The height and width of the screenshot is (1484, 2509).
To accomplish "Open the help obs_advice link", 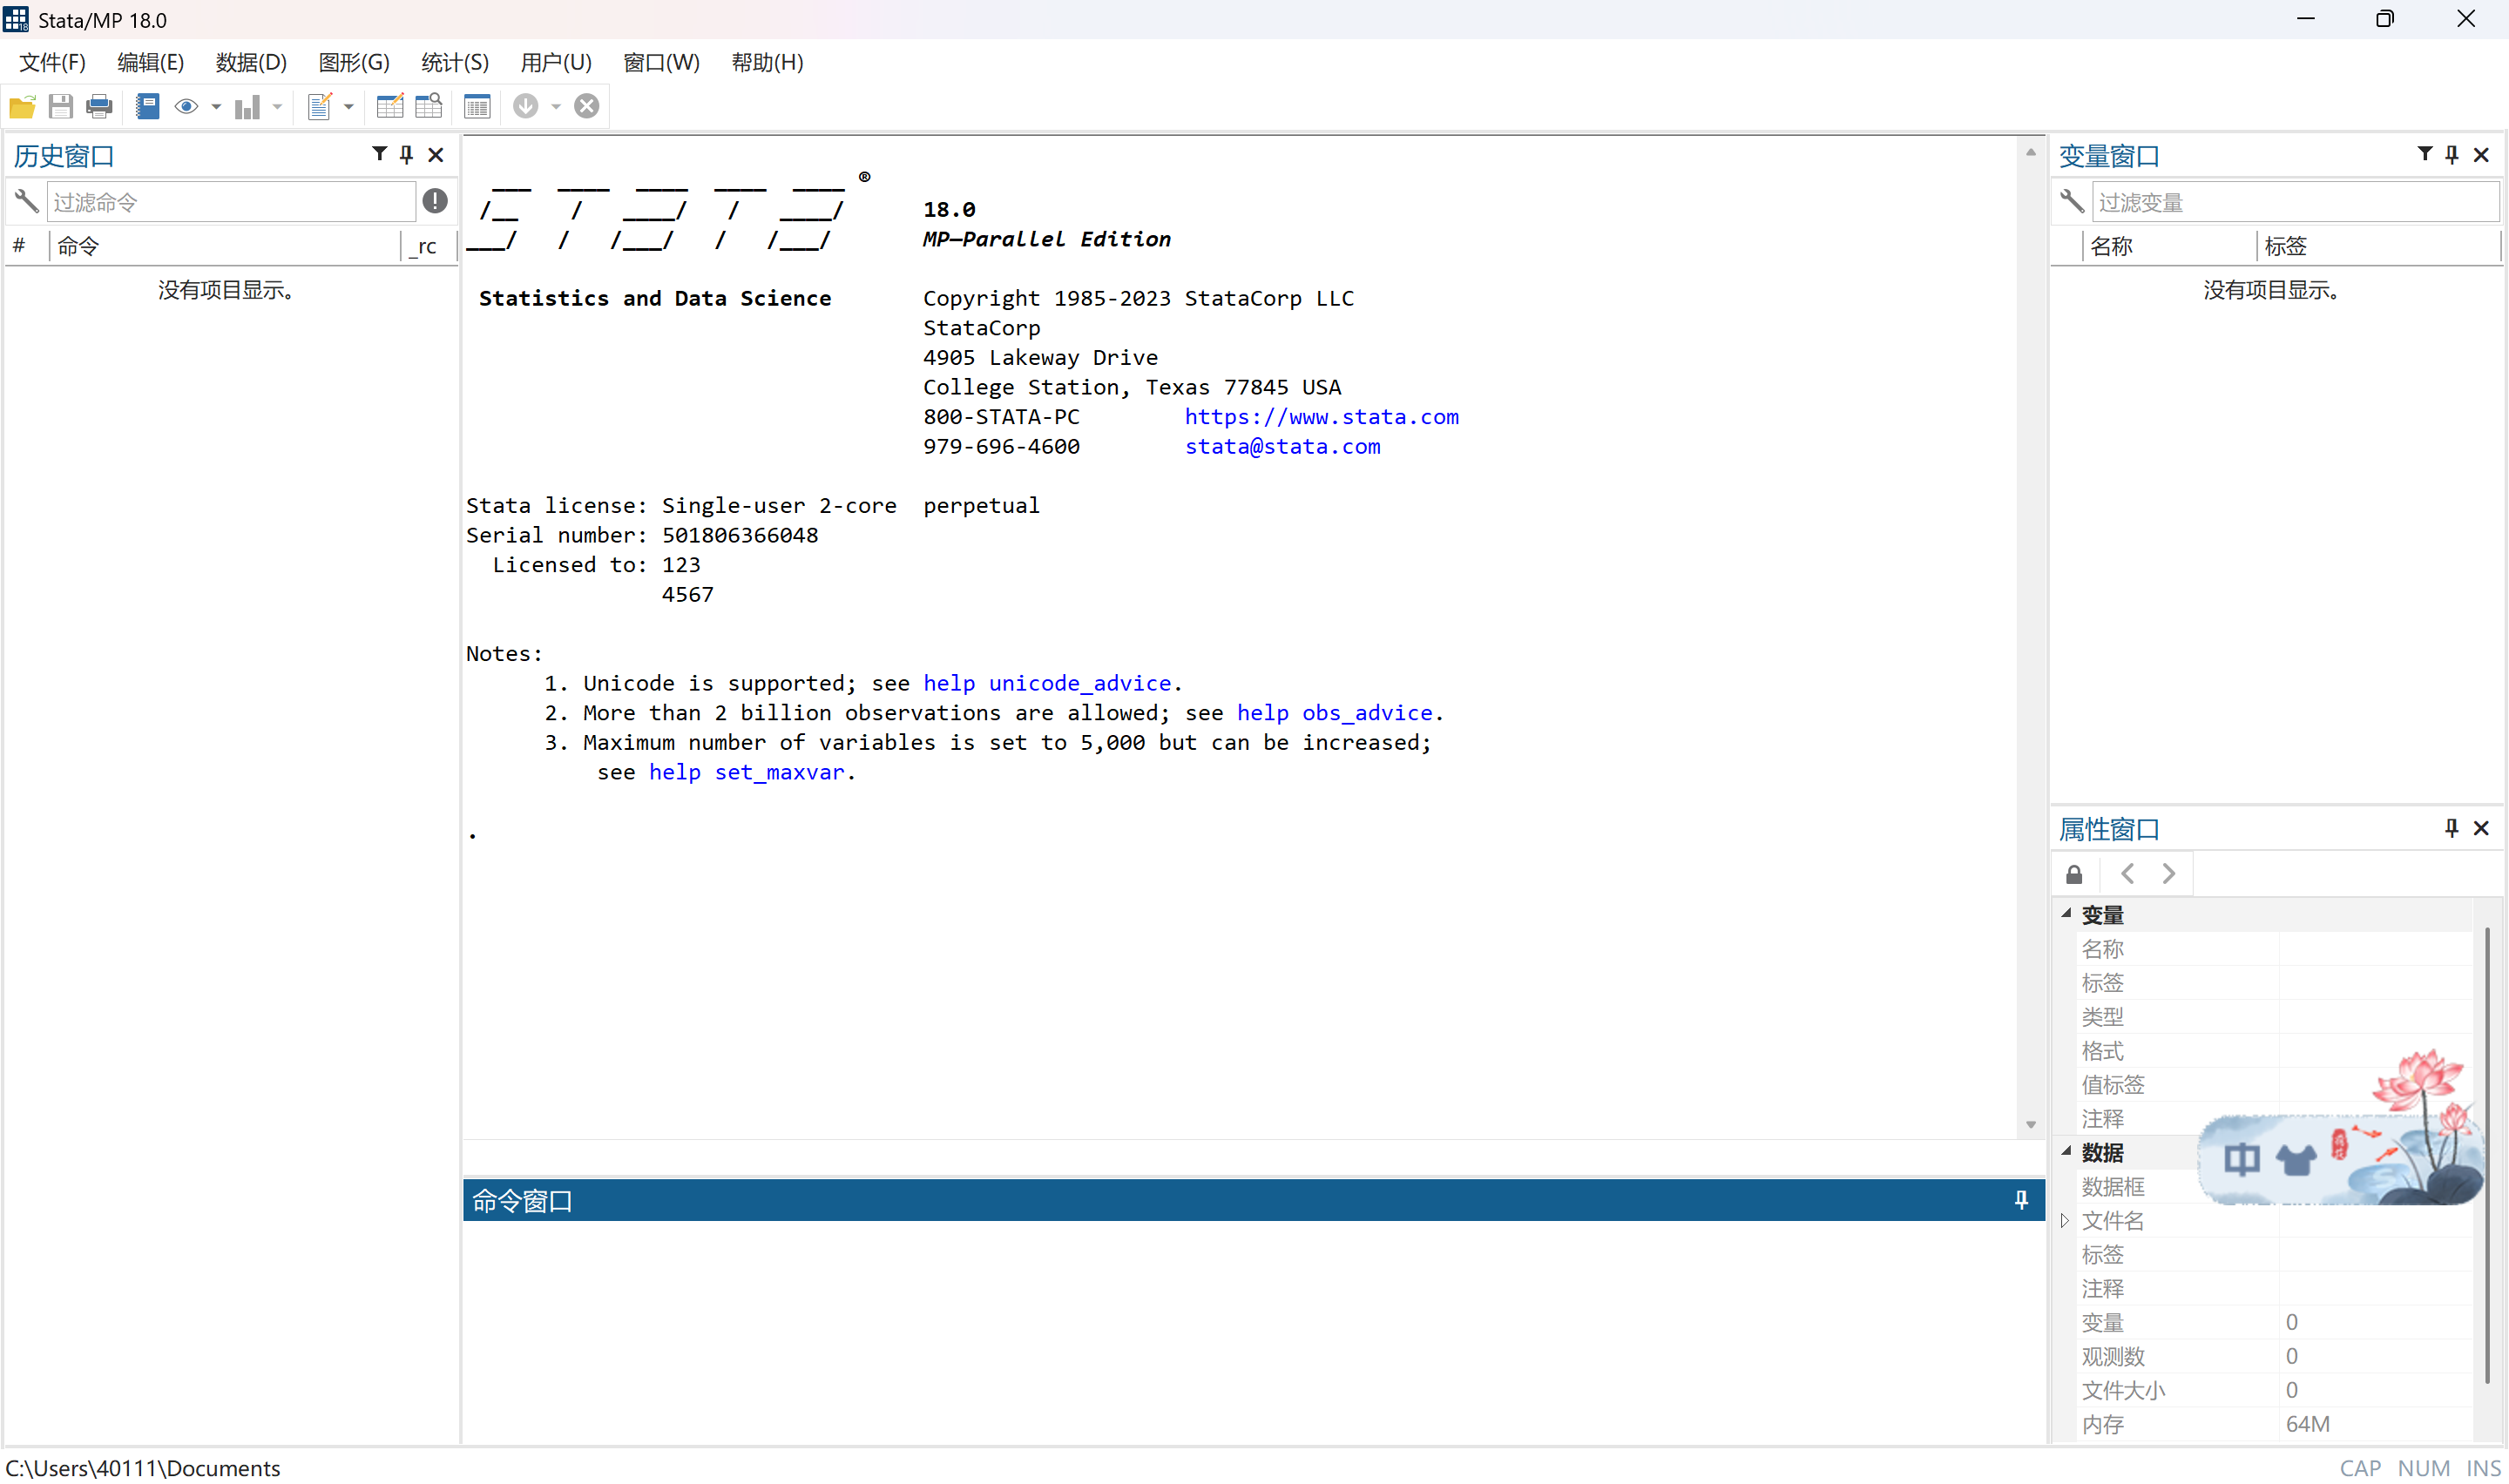I will (x=1334, y=713).
